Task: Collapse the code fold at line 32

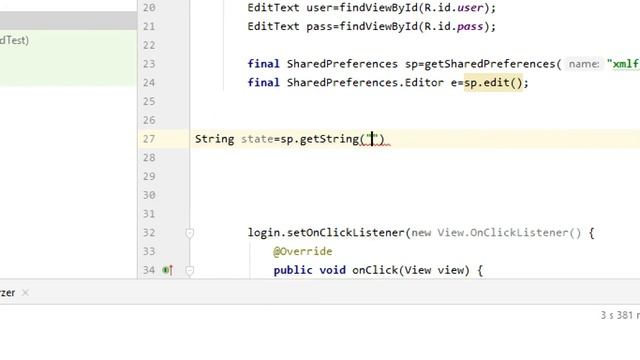Action: 189,233
